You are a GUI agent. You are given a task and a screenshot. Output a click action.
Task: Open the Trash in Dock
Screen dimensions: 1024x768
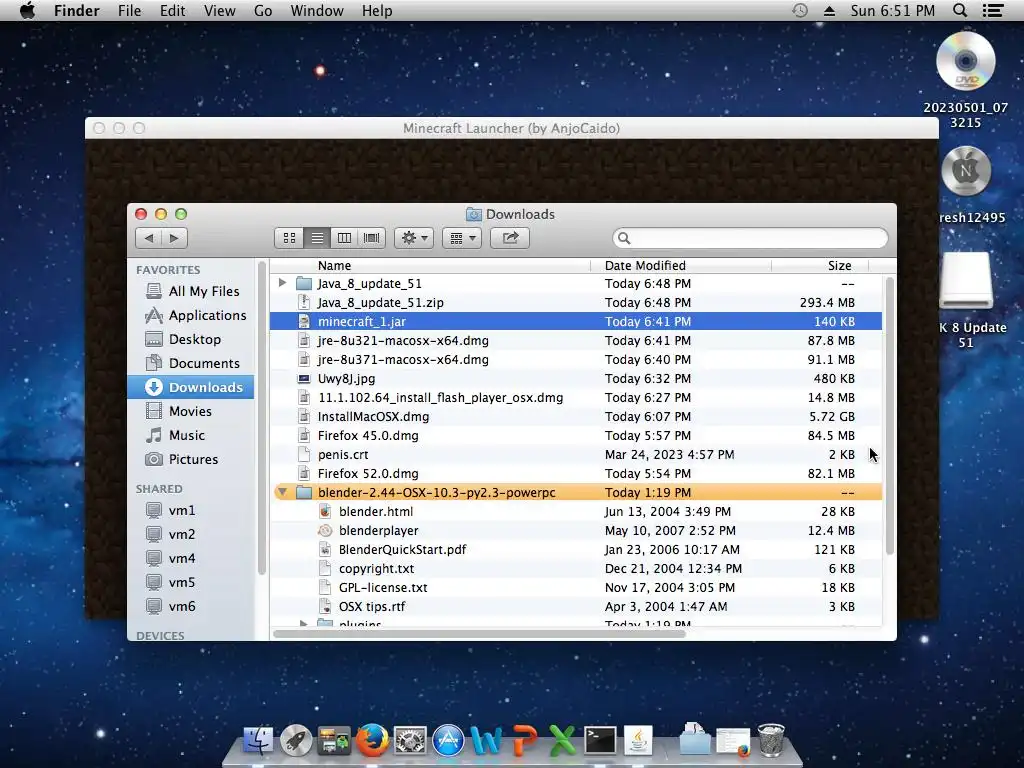(771, 739)
